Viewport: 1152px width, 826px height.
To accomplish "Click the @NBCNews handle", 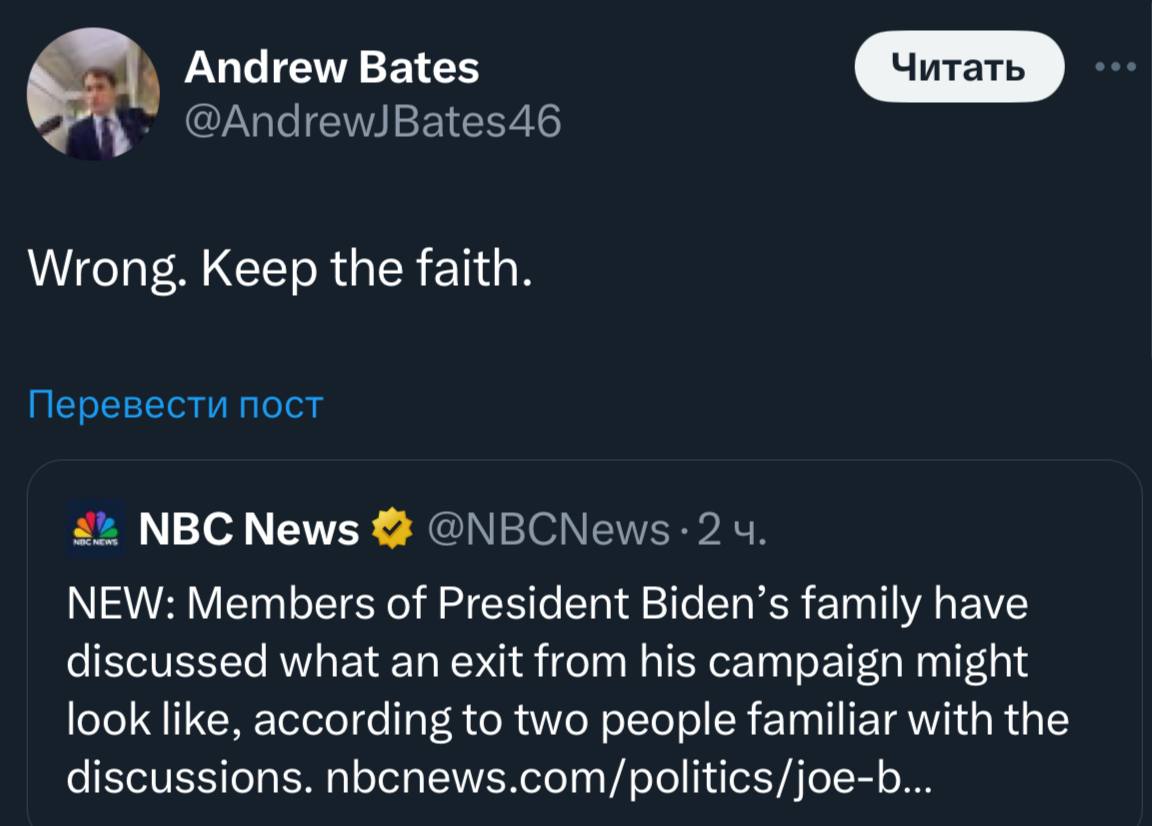I will point(549,530).
